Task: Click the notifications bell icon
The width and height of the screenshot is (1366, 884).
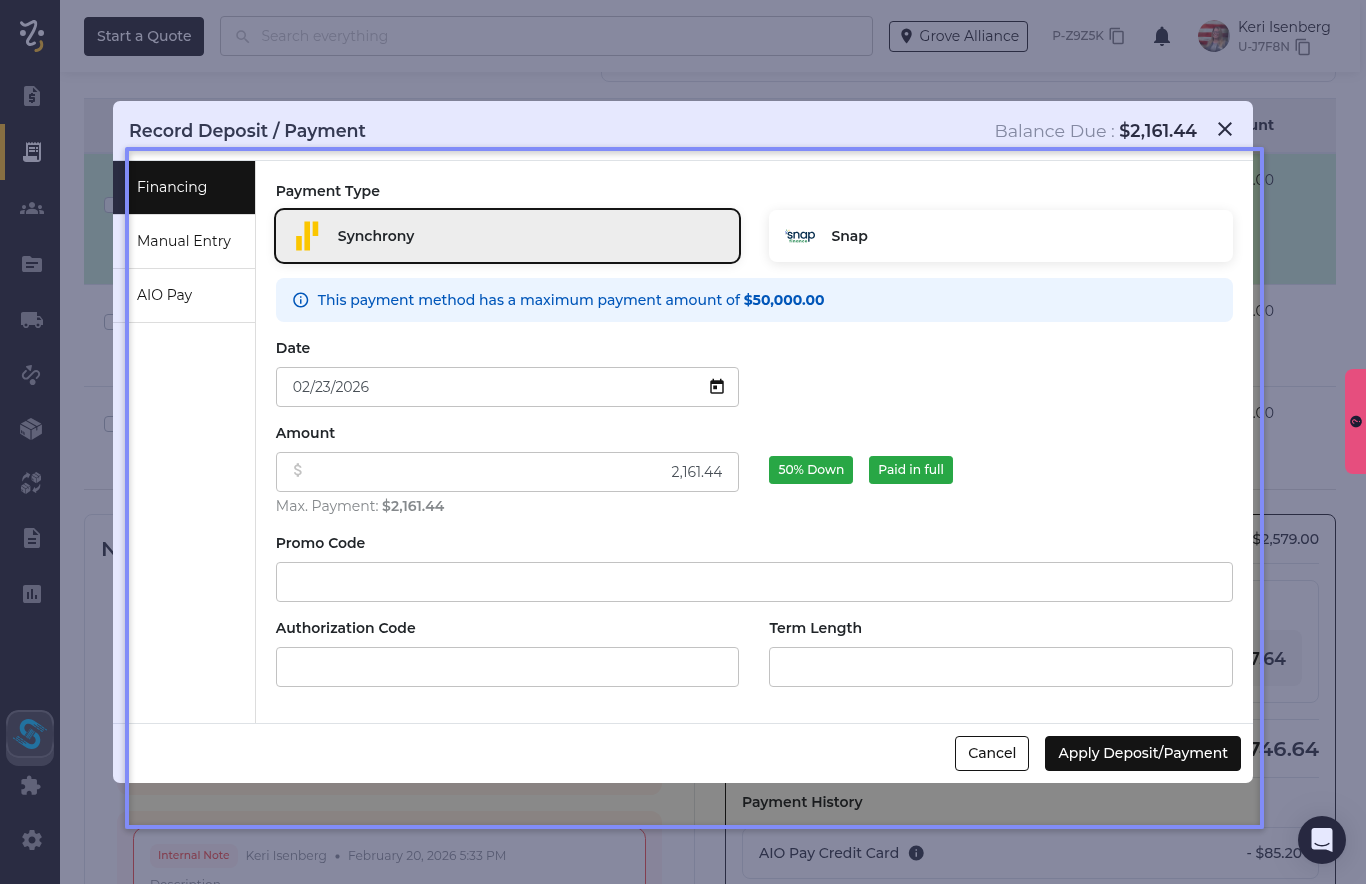Action: [x=1161, y=36]
